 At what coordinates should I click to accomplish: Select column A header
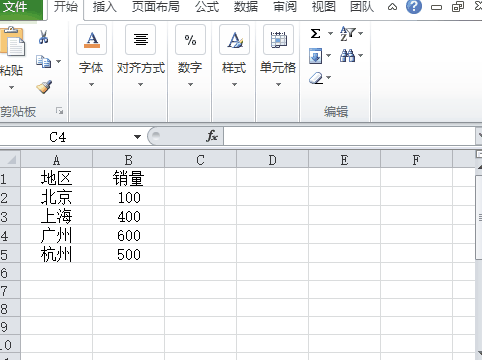[x=57, y=160]
